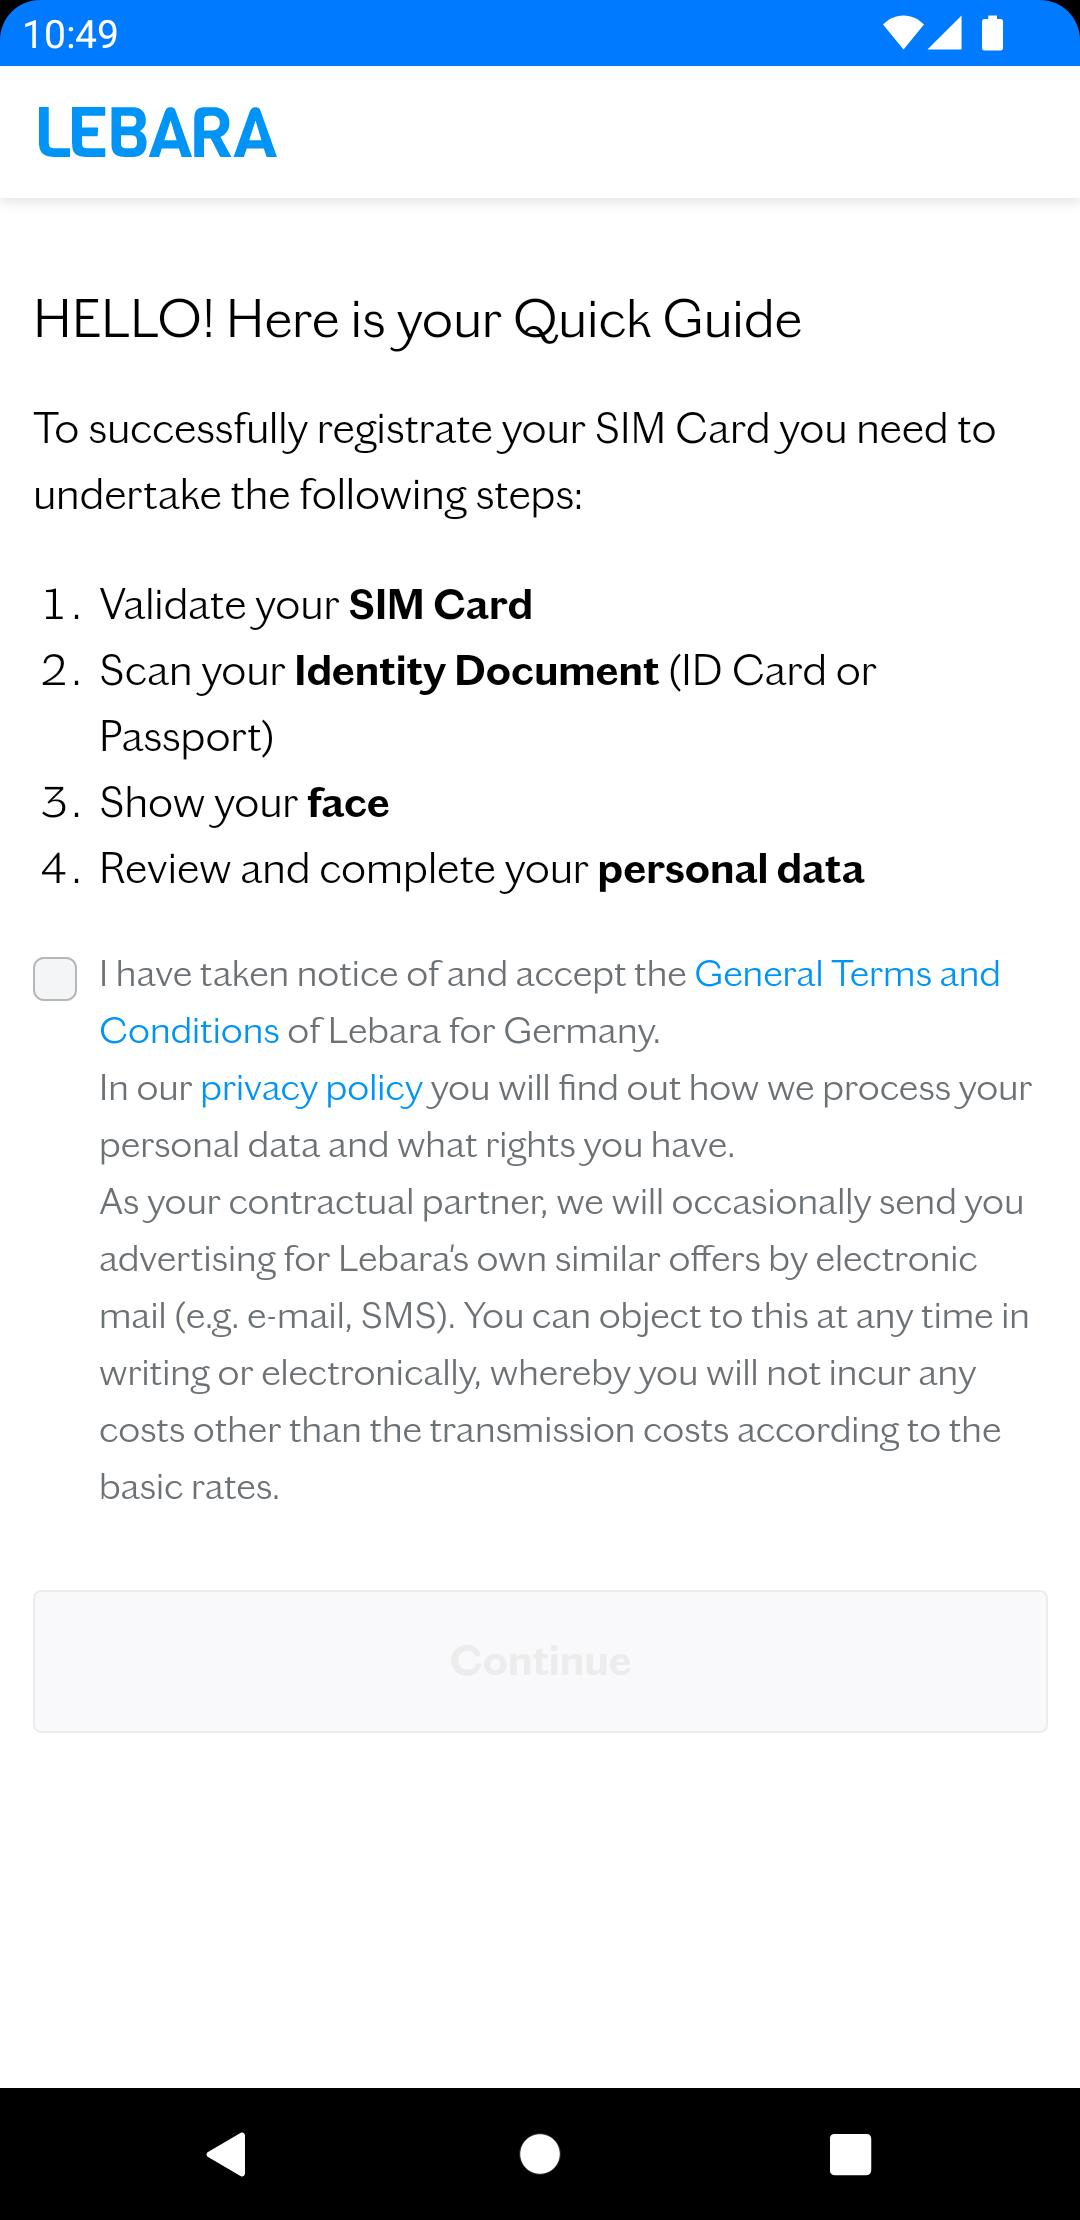Open the privacy policy link
The image size is (1080, 2220).
(311, 1088)
